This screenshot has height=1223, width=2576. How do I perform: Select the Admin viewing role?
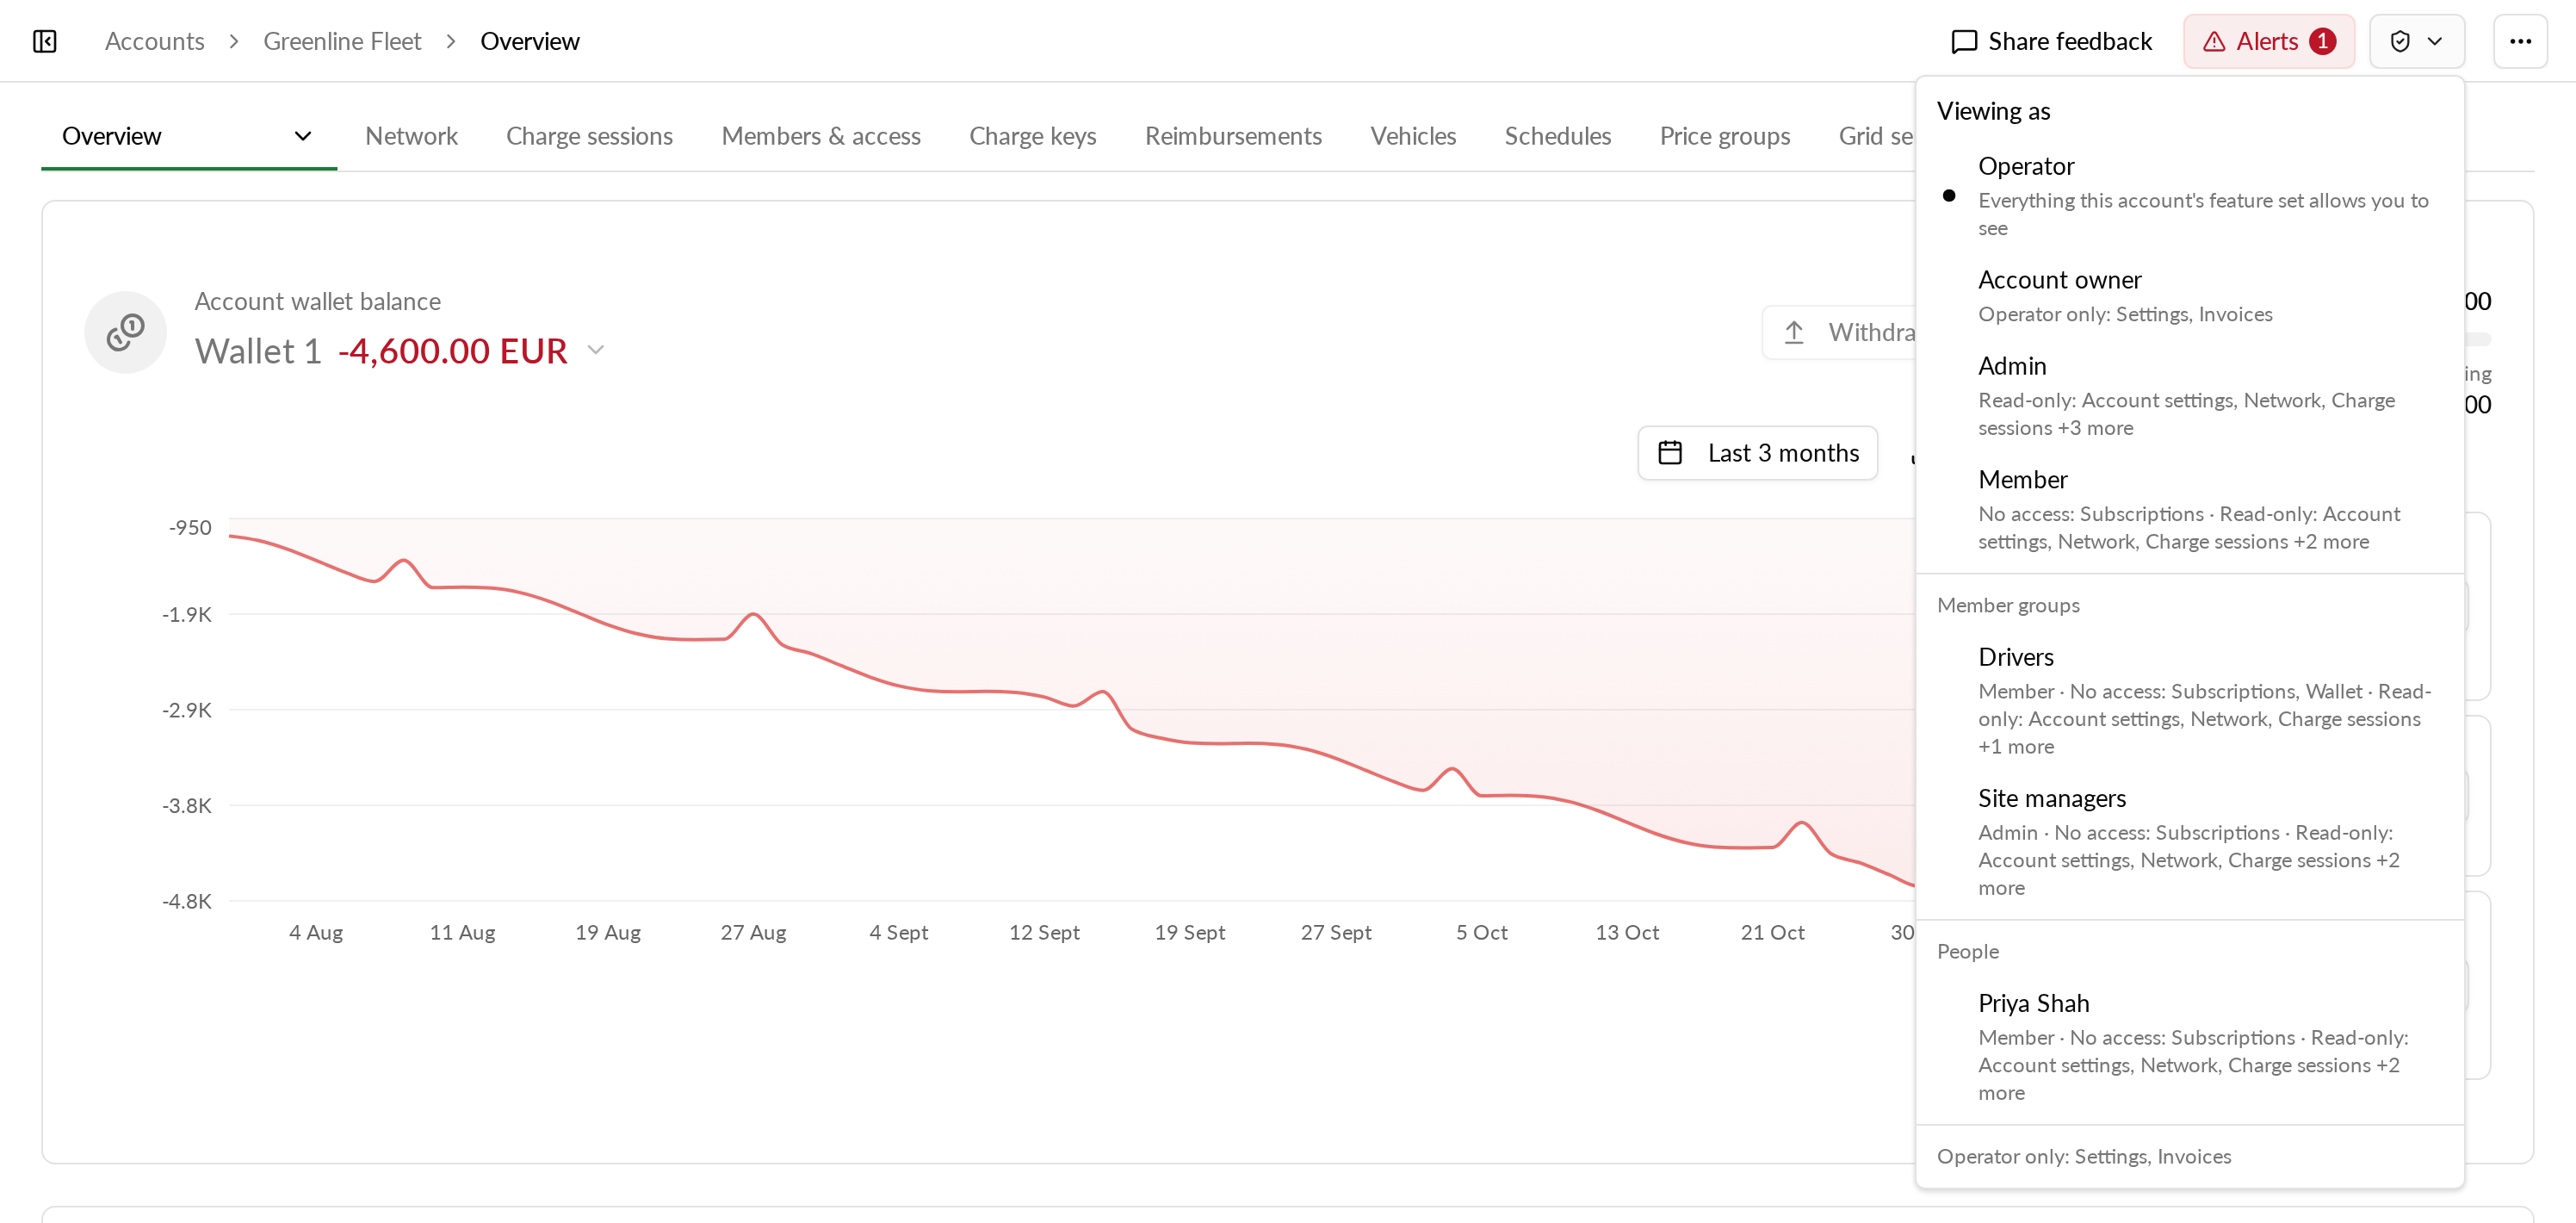(2189, 395)
